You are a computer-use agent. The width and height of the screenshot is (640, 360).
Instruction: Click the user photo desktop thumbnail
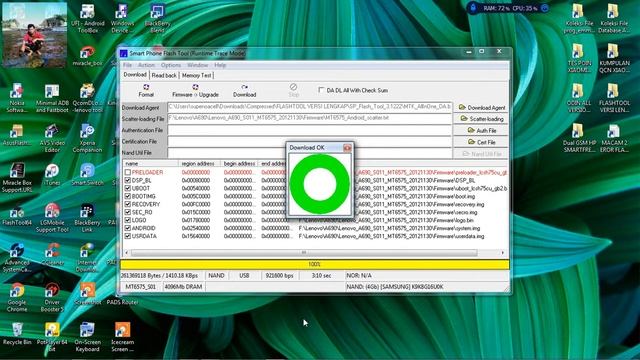34,35
